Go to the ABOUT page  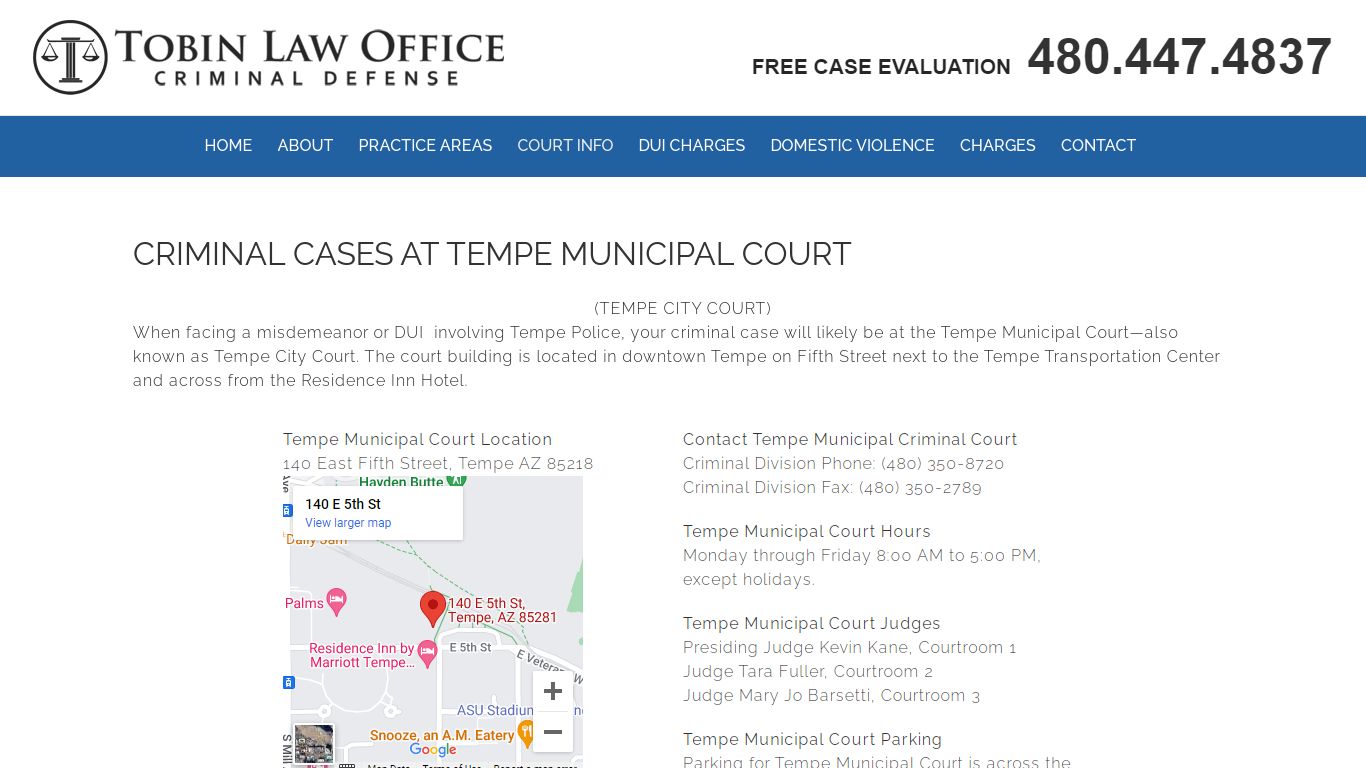305,146
